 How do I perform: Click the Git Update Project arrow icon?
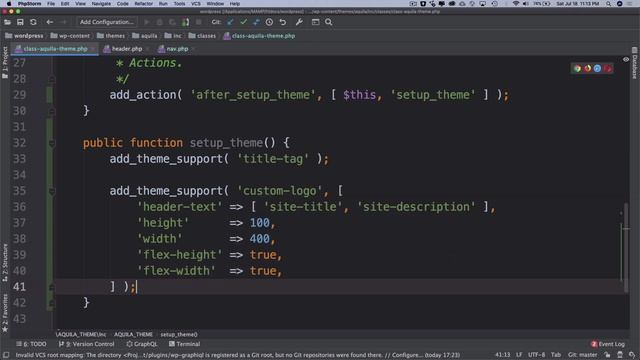tap(230, 22)
